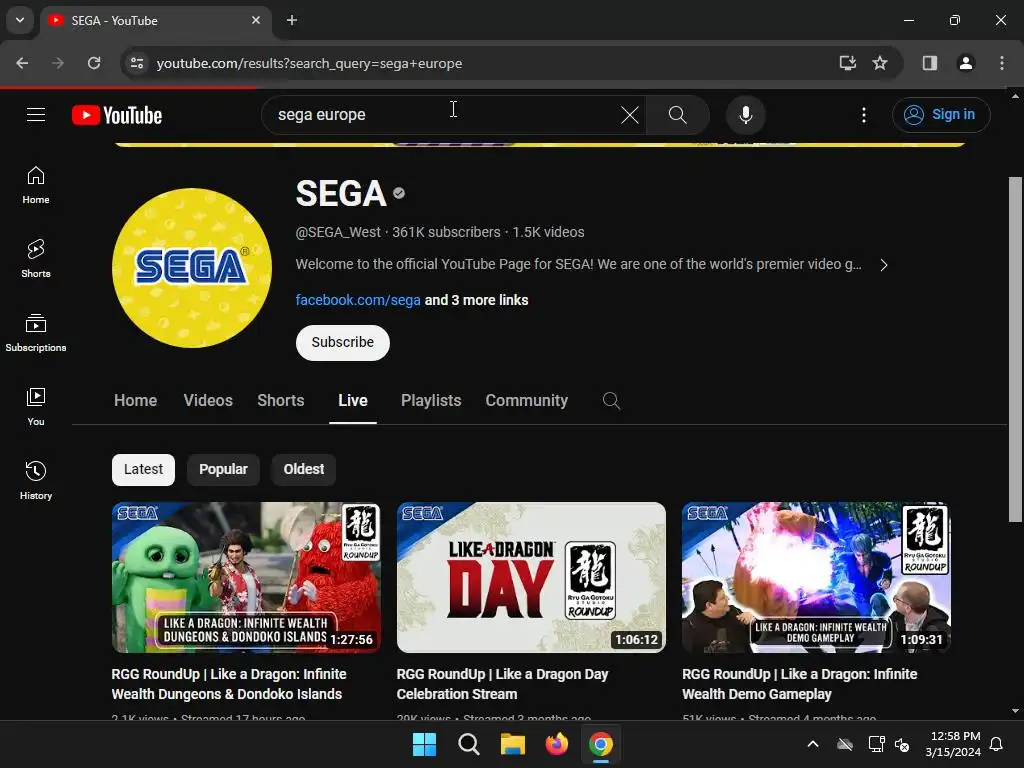The width and height of the screenshot is (1024, 768).
Task: Open File Explorer from the taskbar
Action: pyautogui.click(x=513, y=744)
